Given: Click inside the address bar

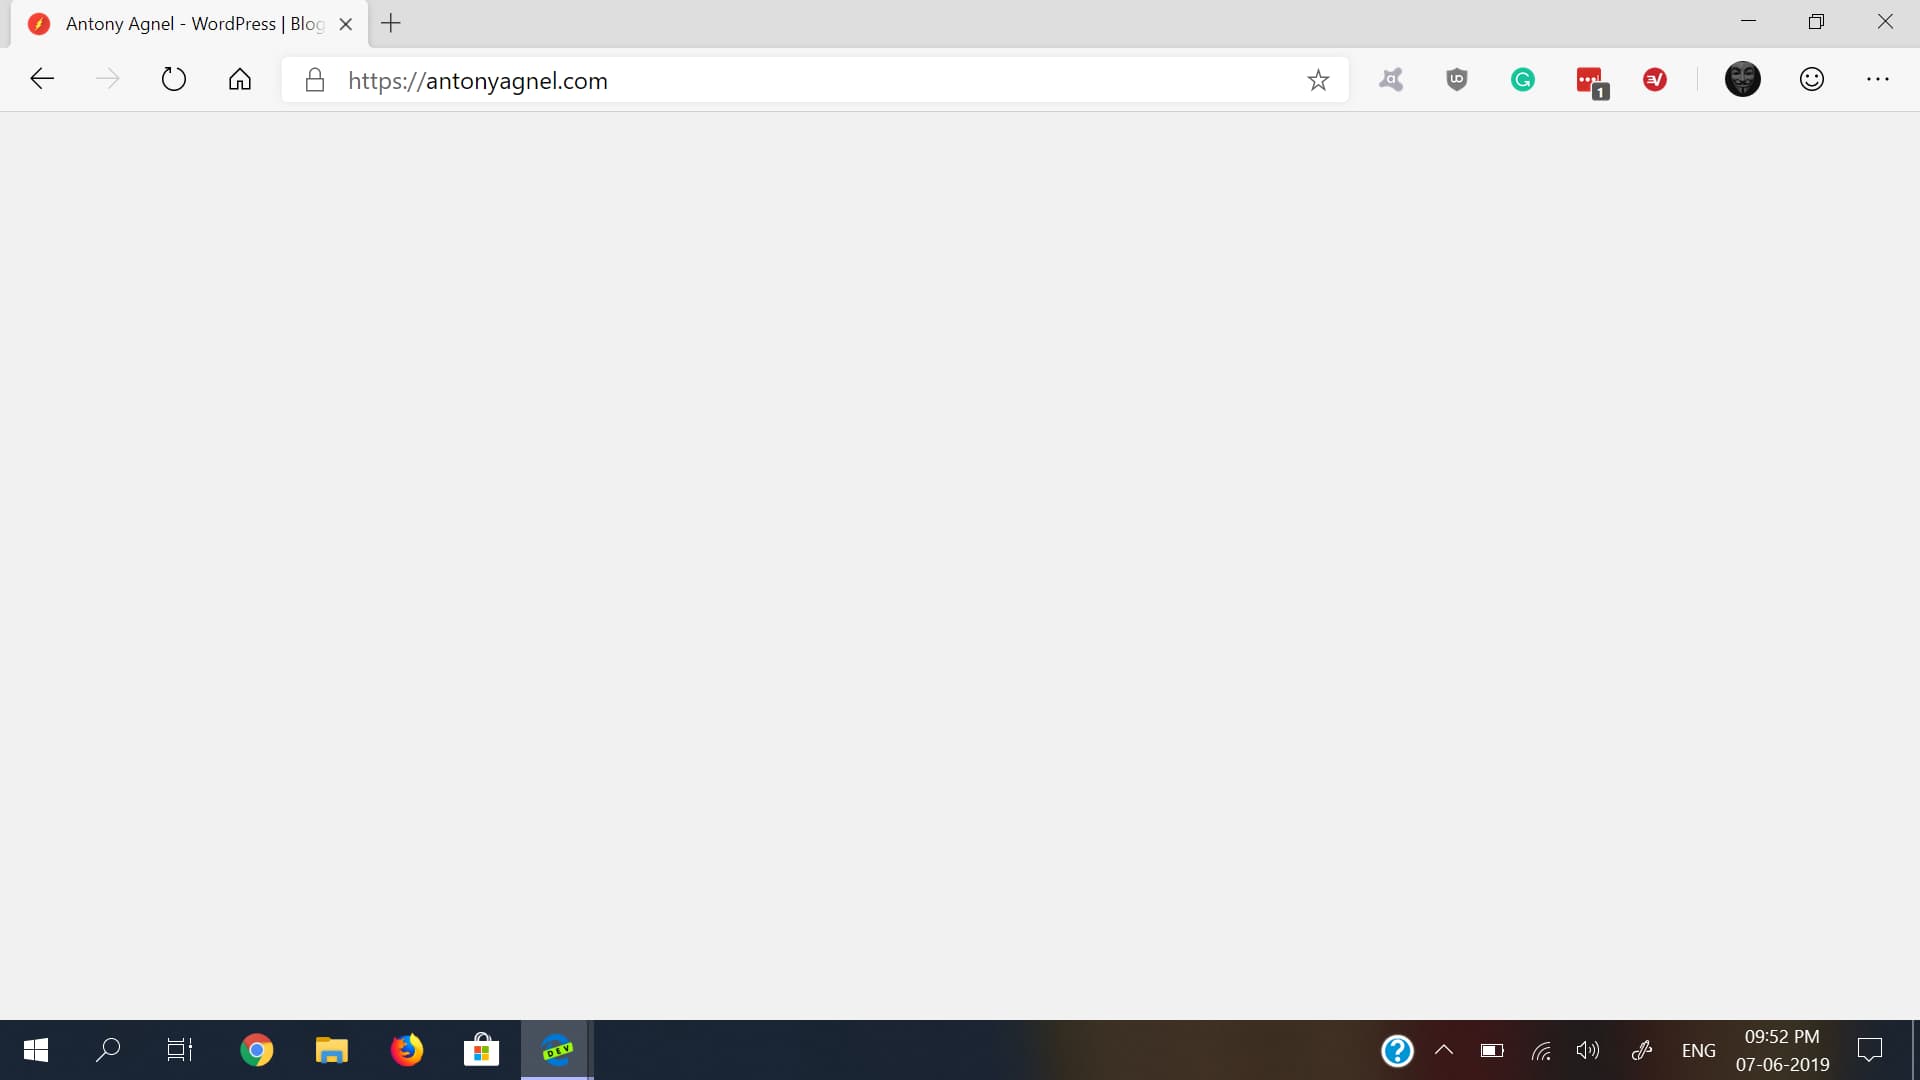Looking at the screenshot, I should click(800, 81).
